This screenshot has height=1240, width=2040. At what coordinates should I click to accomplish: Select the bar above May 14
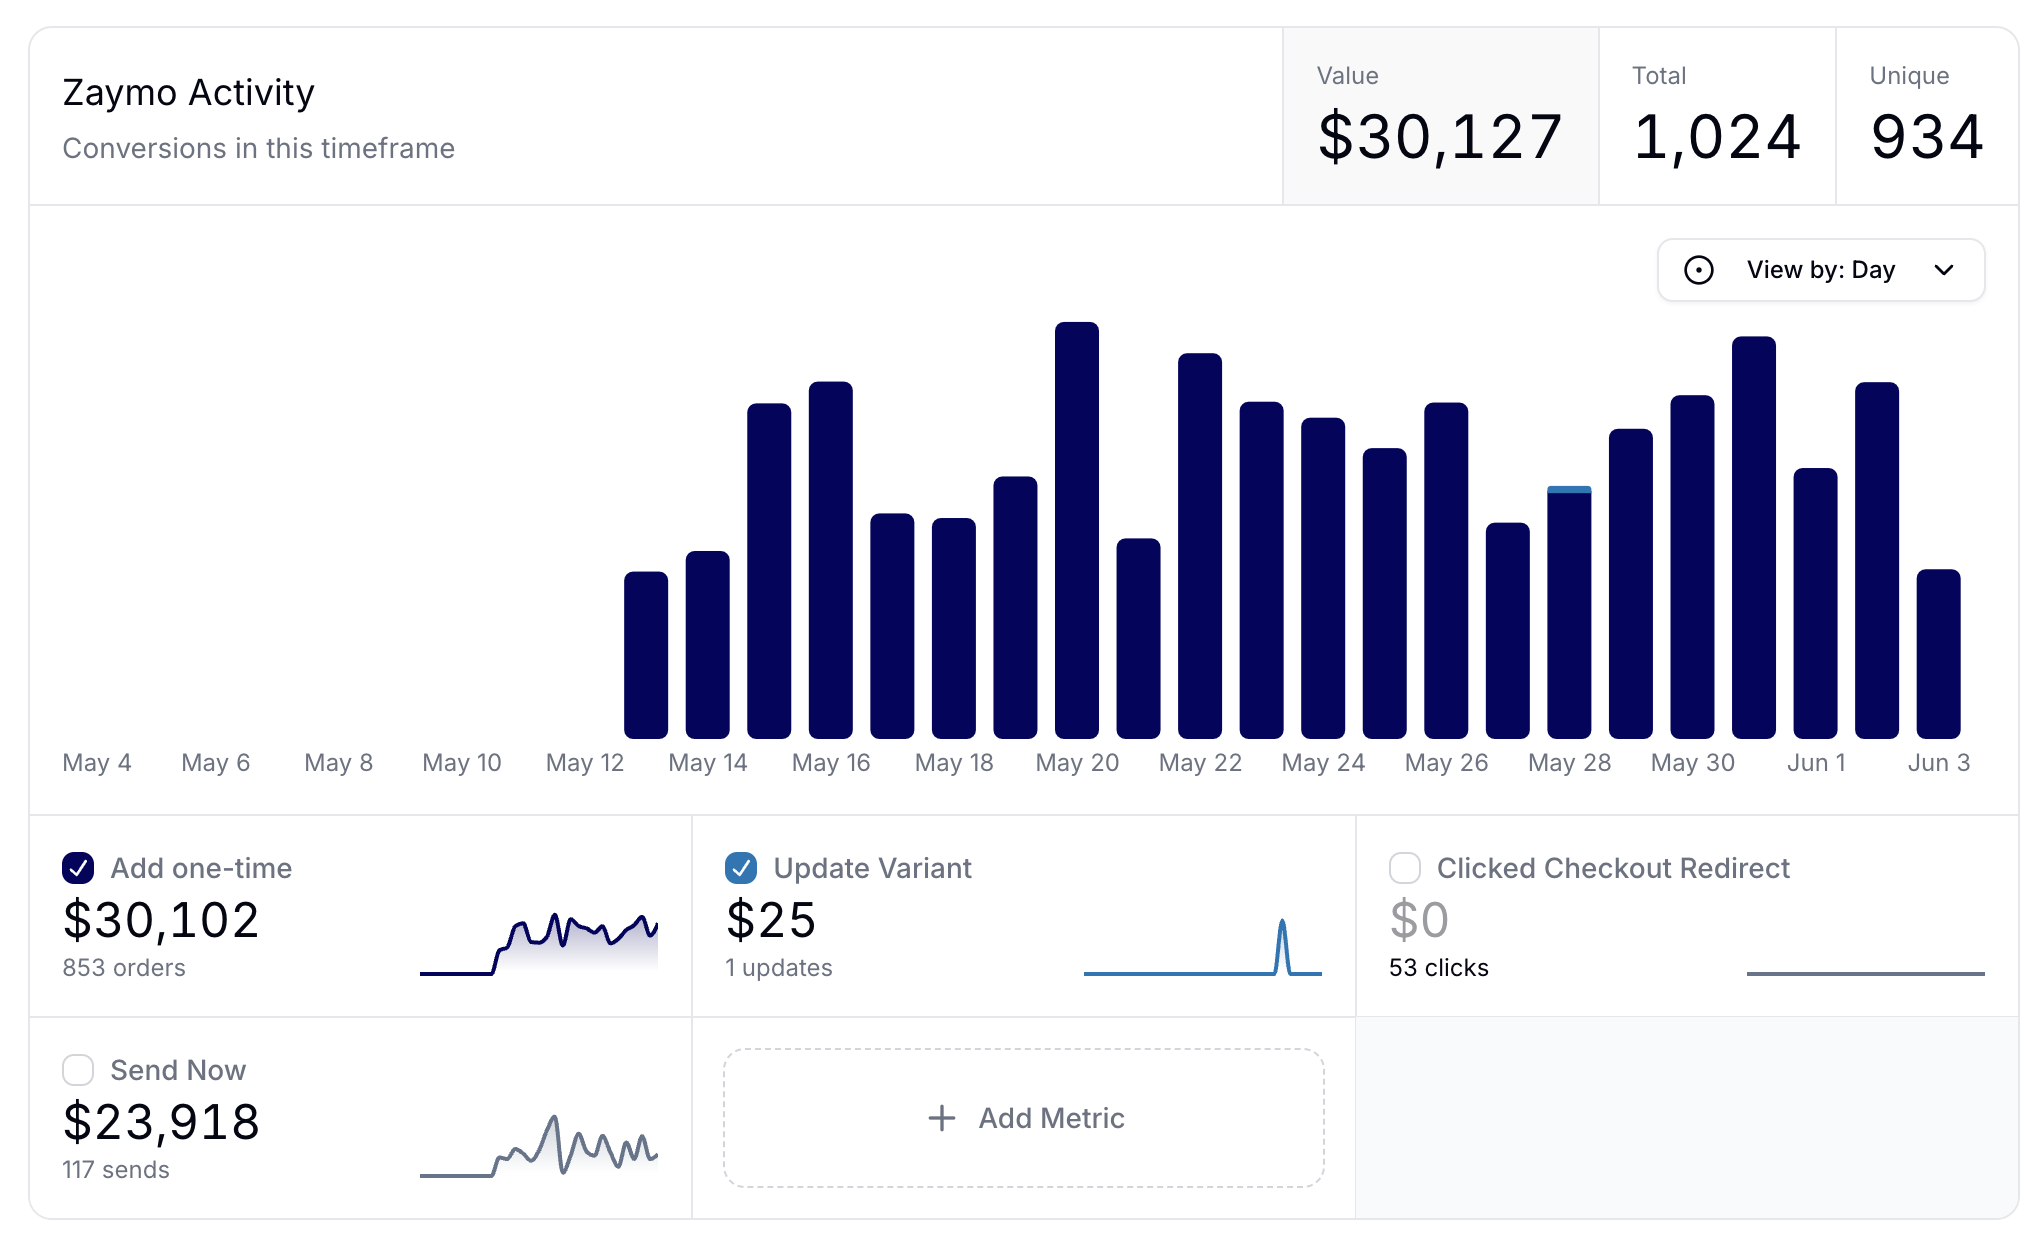[708, 645]
